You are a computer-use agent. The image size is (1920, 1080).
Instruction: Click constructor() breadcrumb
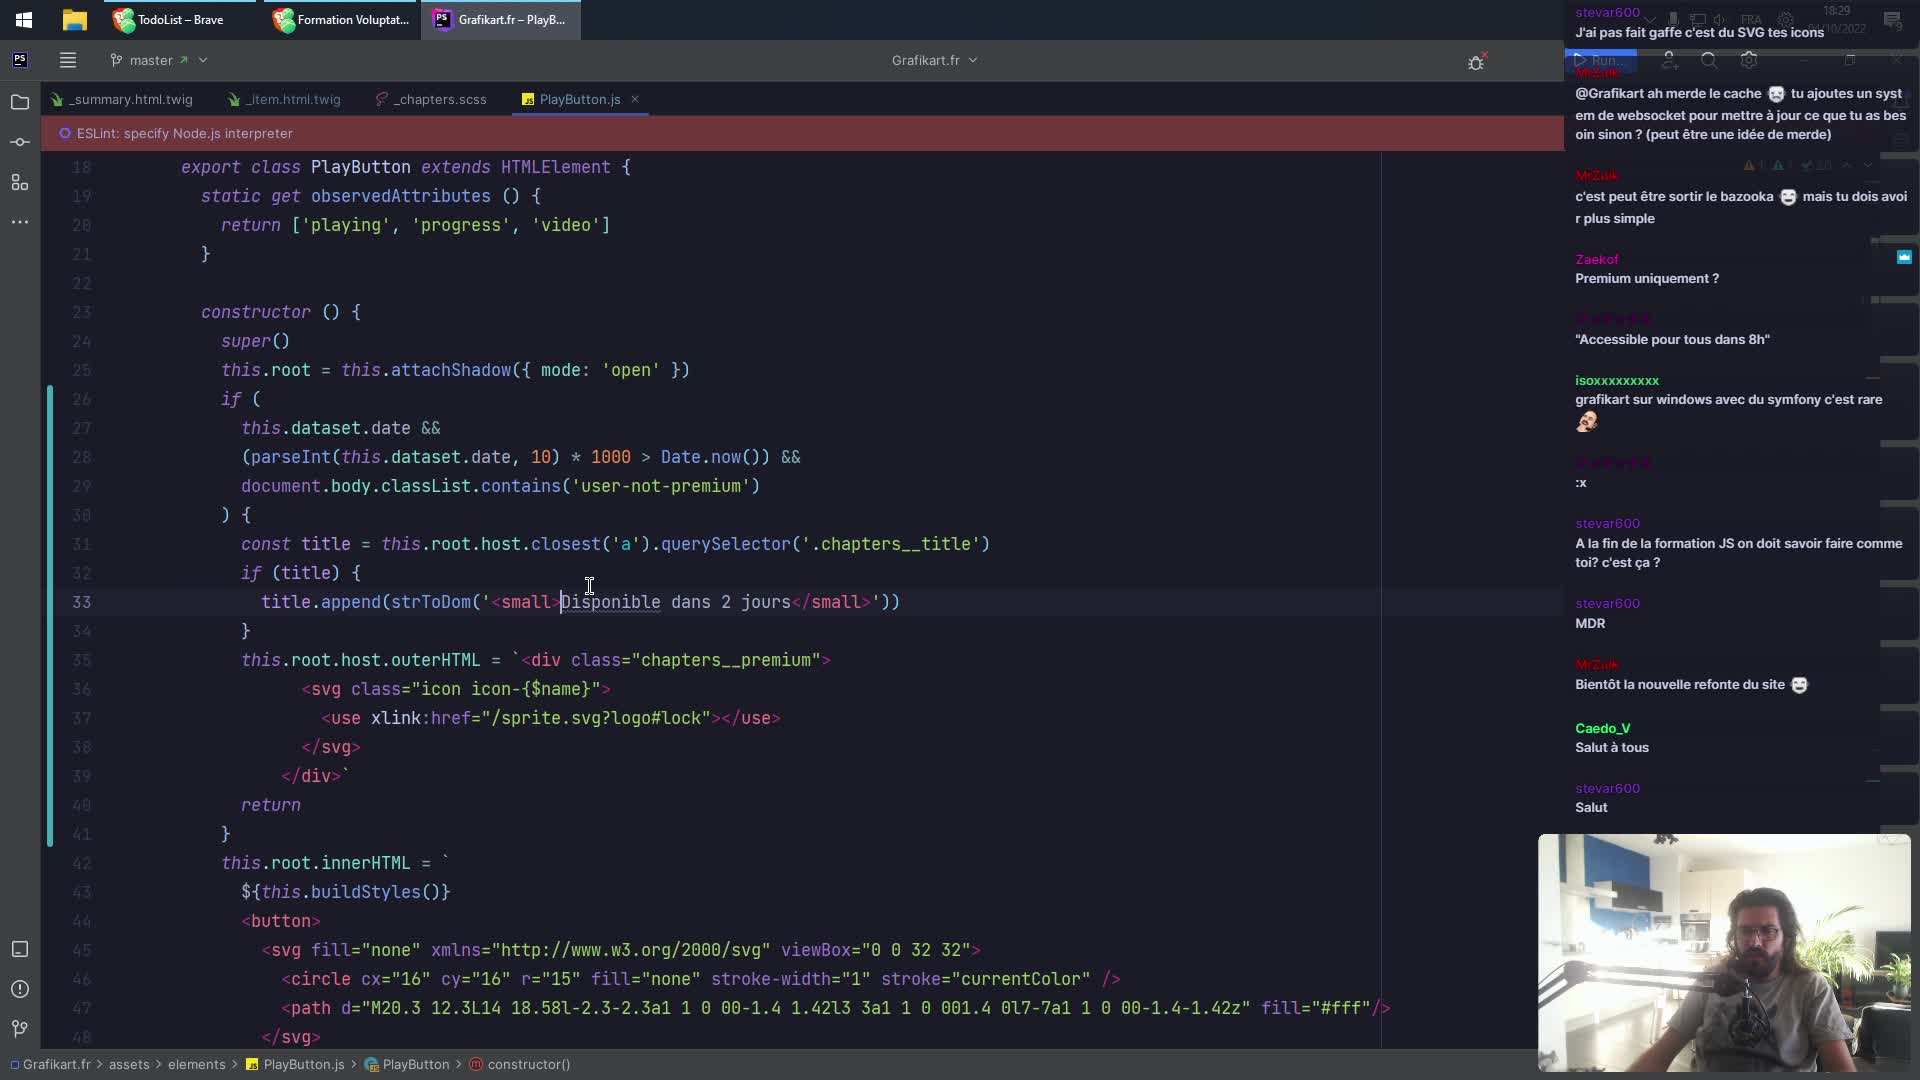point(529,1064)
